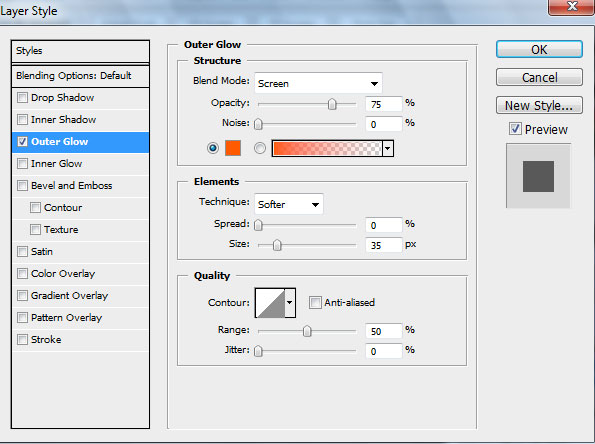Confirm with the OK button
The image size is (595, 444).
point(539,49)
